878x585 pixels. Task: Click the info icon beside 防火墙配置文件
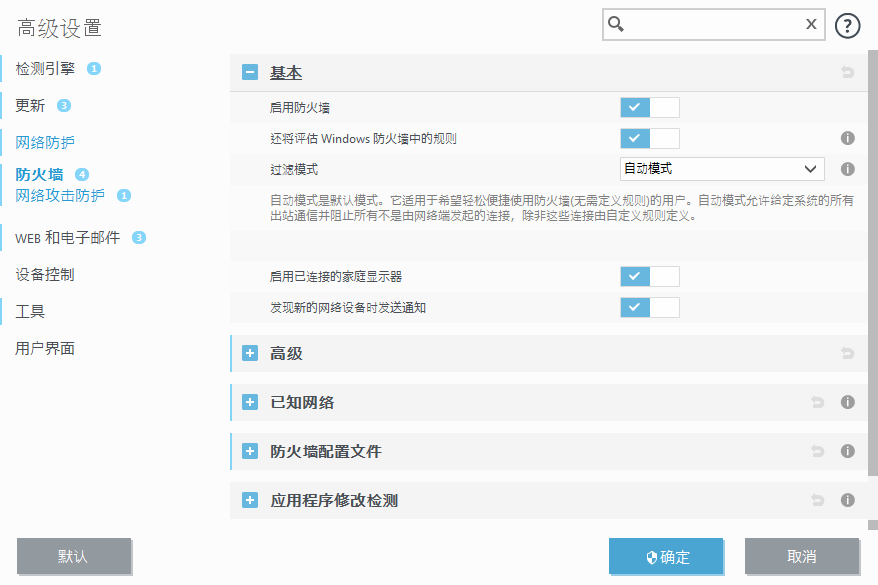pyautogui.click(x=847, y=451)
